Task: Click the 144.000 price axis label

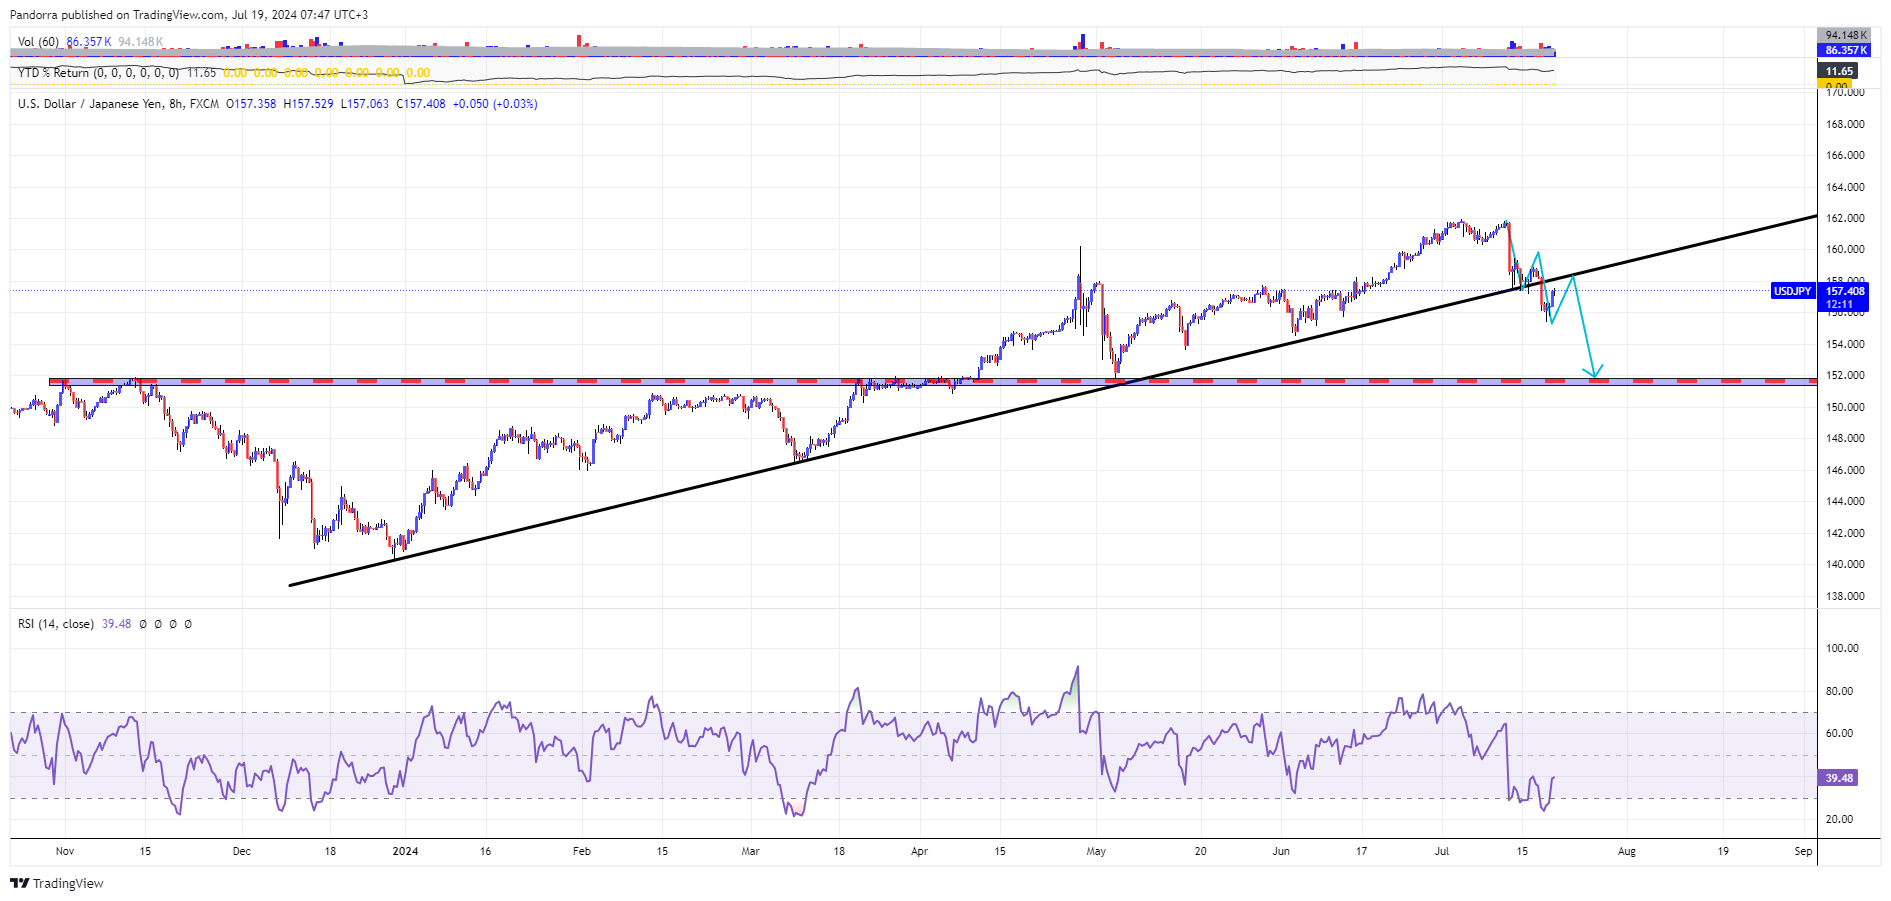Action: (1845, 501)
